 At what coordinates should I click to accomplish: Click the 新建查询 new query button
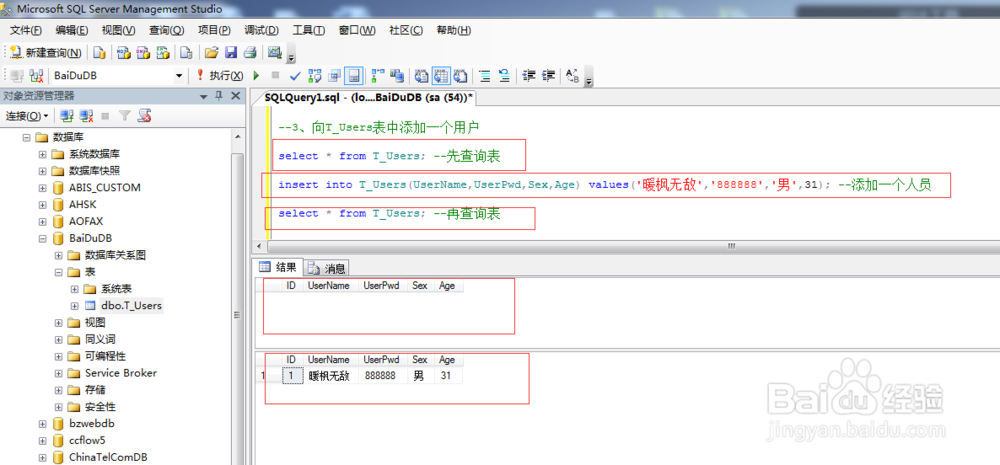[x=45, y=53]
